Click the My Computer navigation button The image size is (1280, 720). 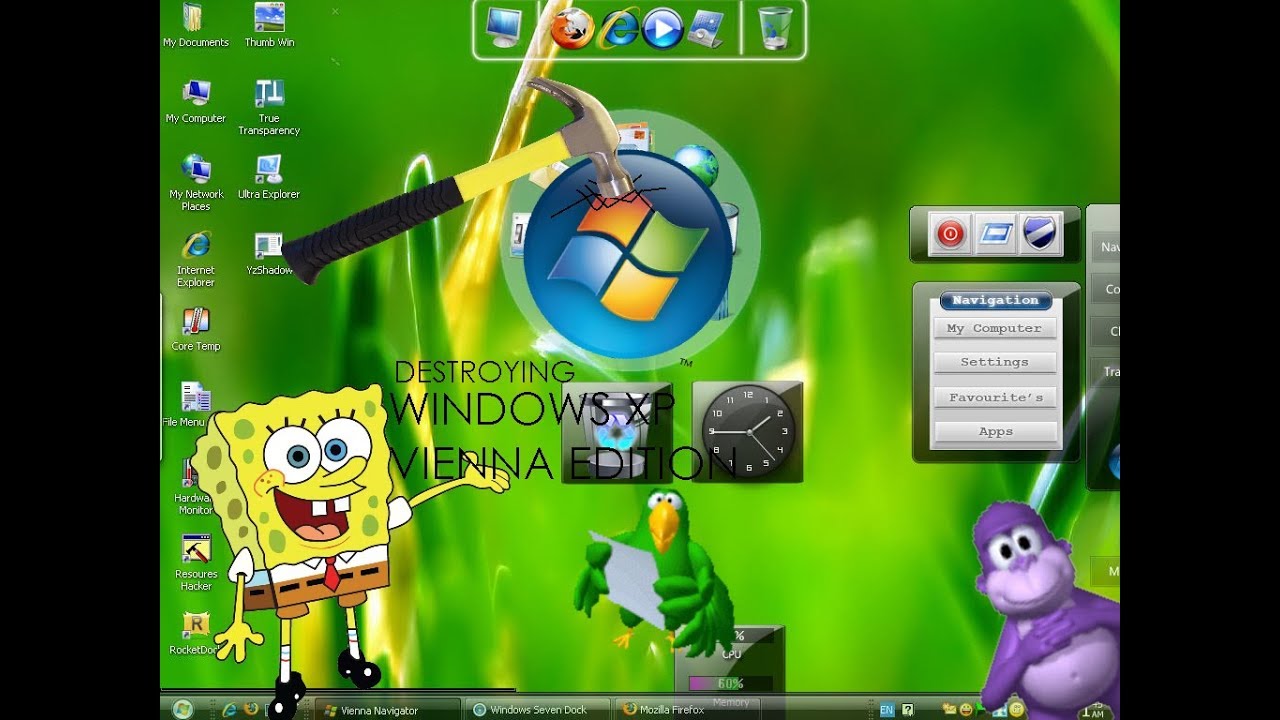coord(995,328)
